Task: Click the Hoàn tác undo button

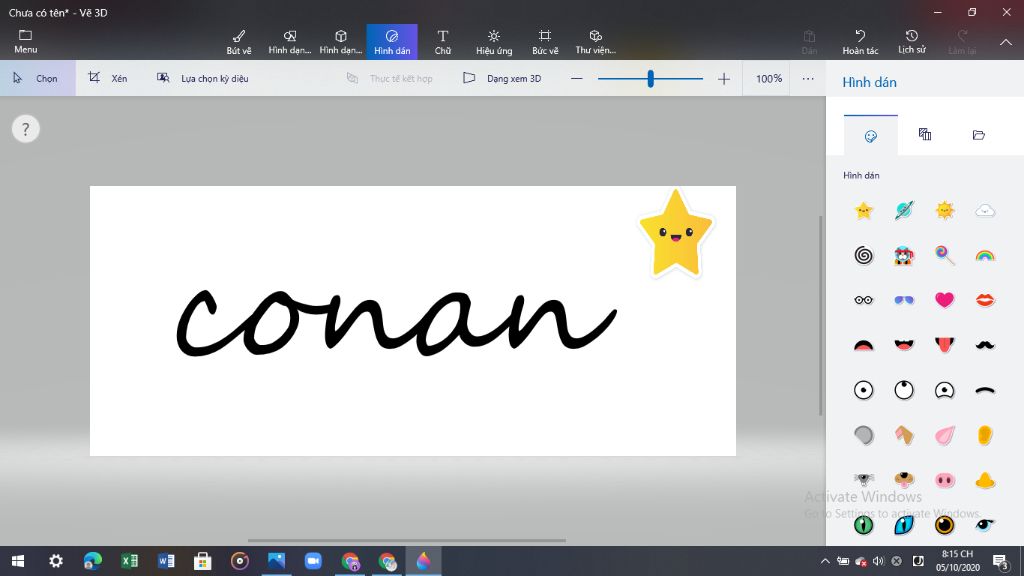Action: pyautogui.click(x=860, y=42)
